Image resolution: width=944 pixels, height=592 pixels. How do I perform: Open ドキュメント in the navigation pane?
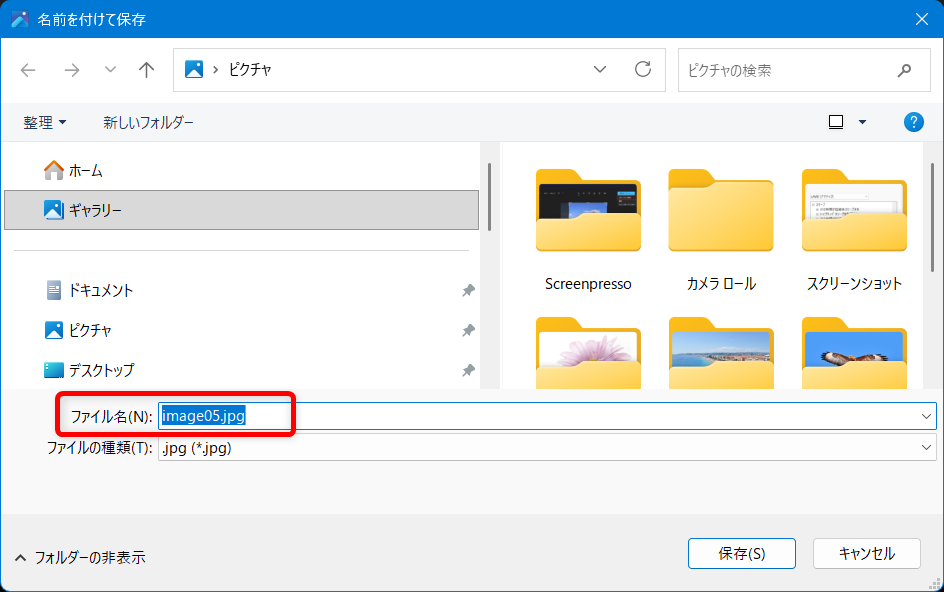(x=241, y=290)
